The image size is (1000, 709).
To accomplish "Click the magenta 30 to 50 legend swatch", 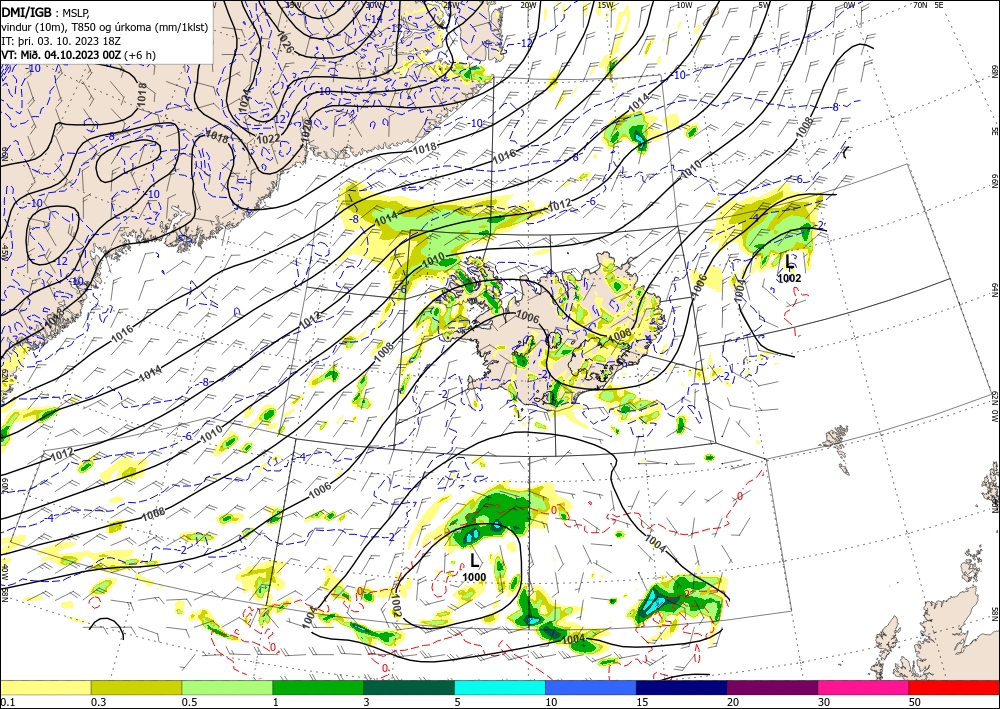I will pos(864,687).
